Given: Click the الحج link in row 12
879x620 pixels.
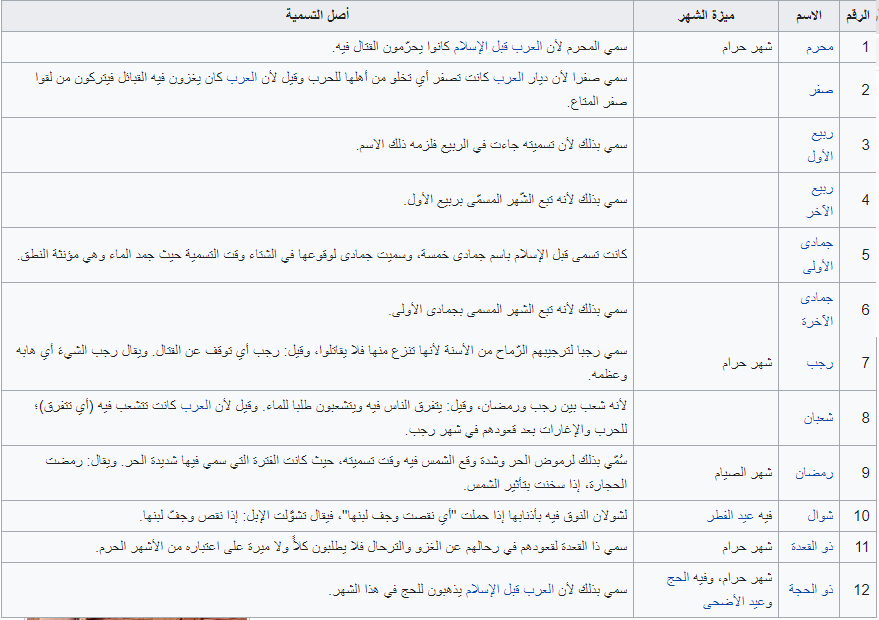Looking at the screenshot, I should tap(679, 578).
